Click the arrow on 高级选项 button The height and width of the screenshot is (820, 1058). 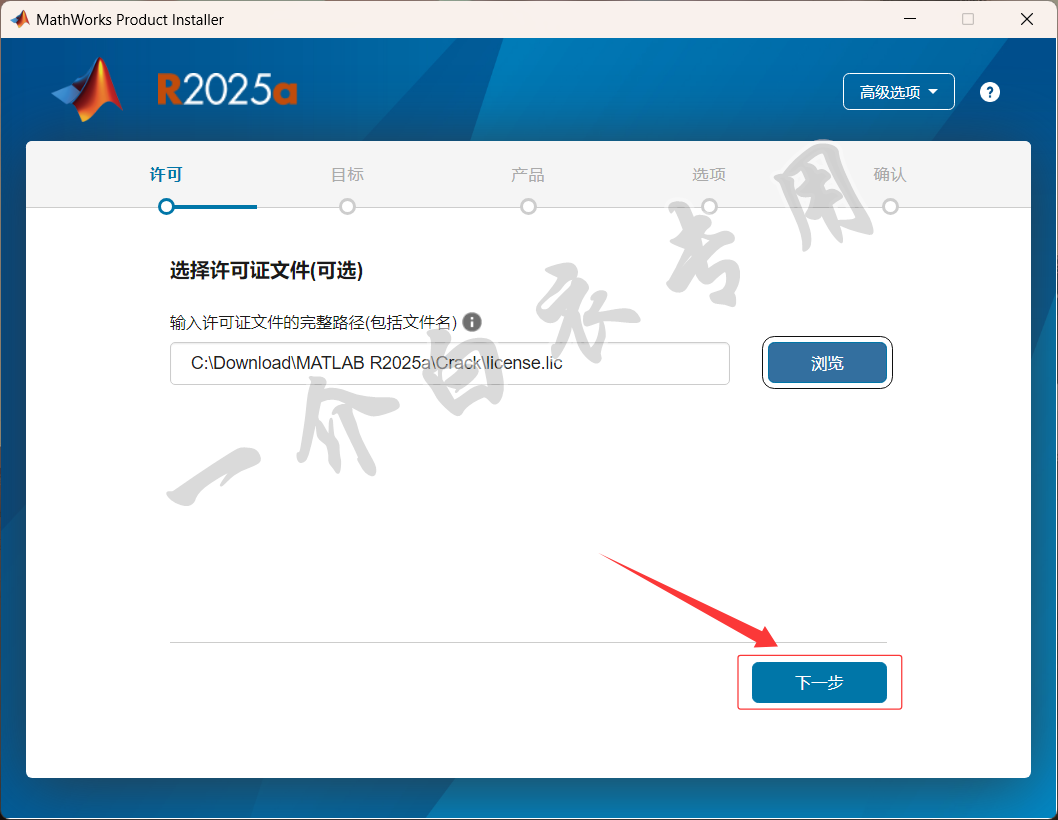(933, 92)
